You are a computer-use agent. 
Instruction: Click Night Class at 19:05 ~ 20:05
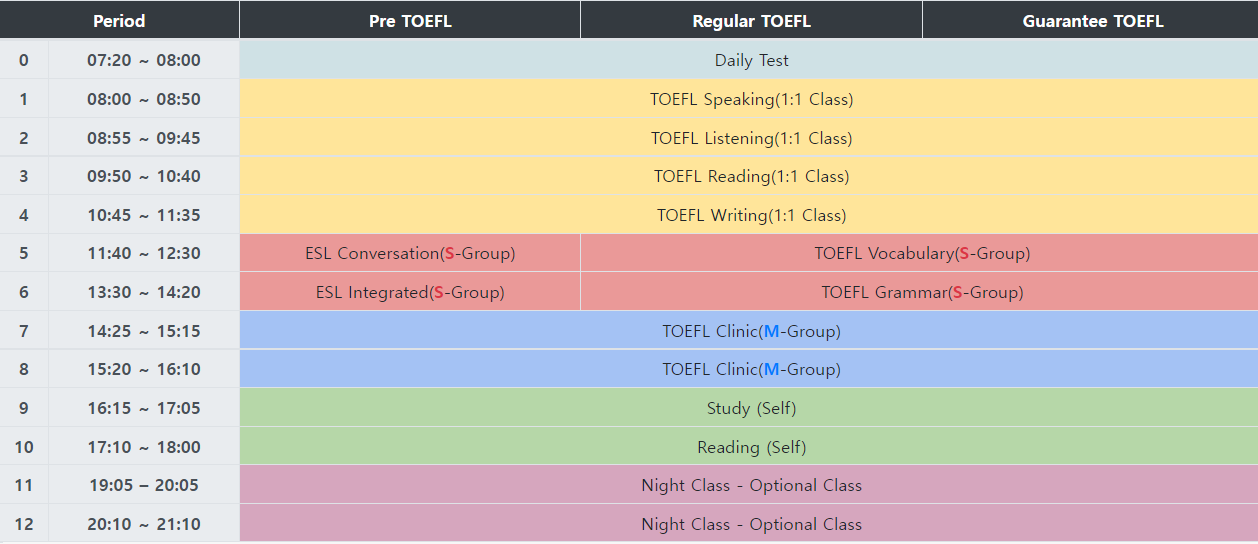click(751, 485)
